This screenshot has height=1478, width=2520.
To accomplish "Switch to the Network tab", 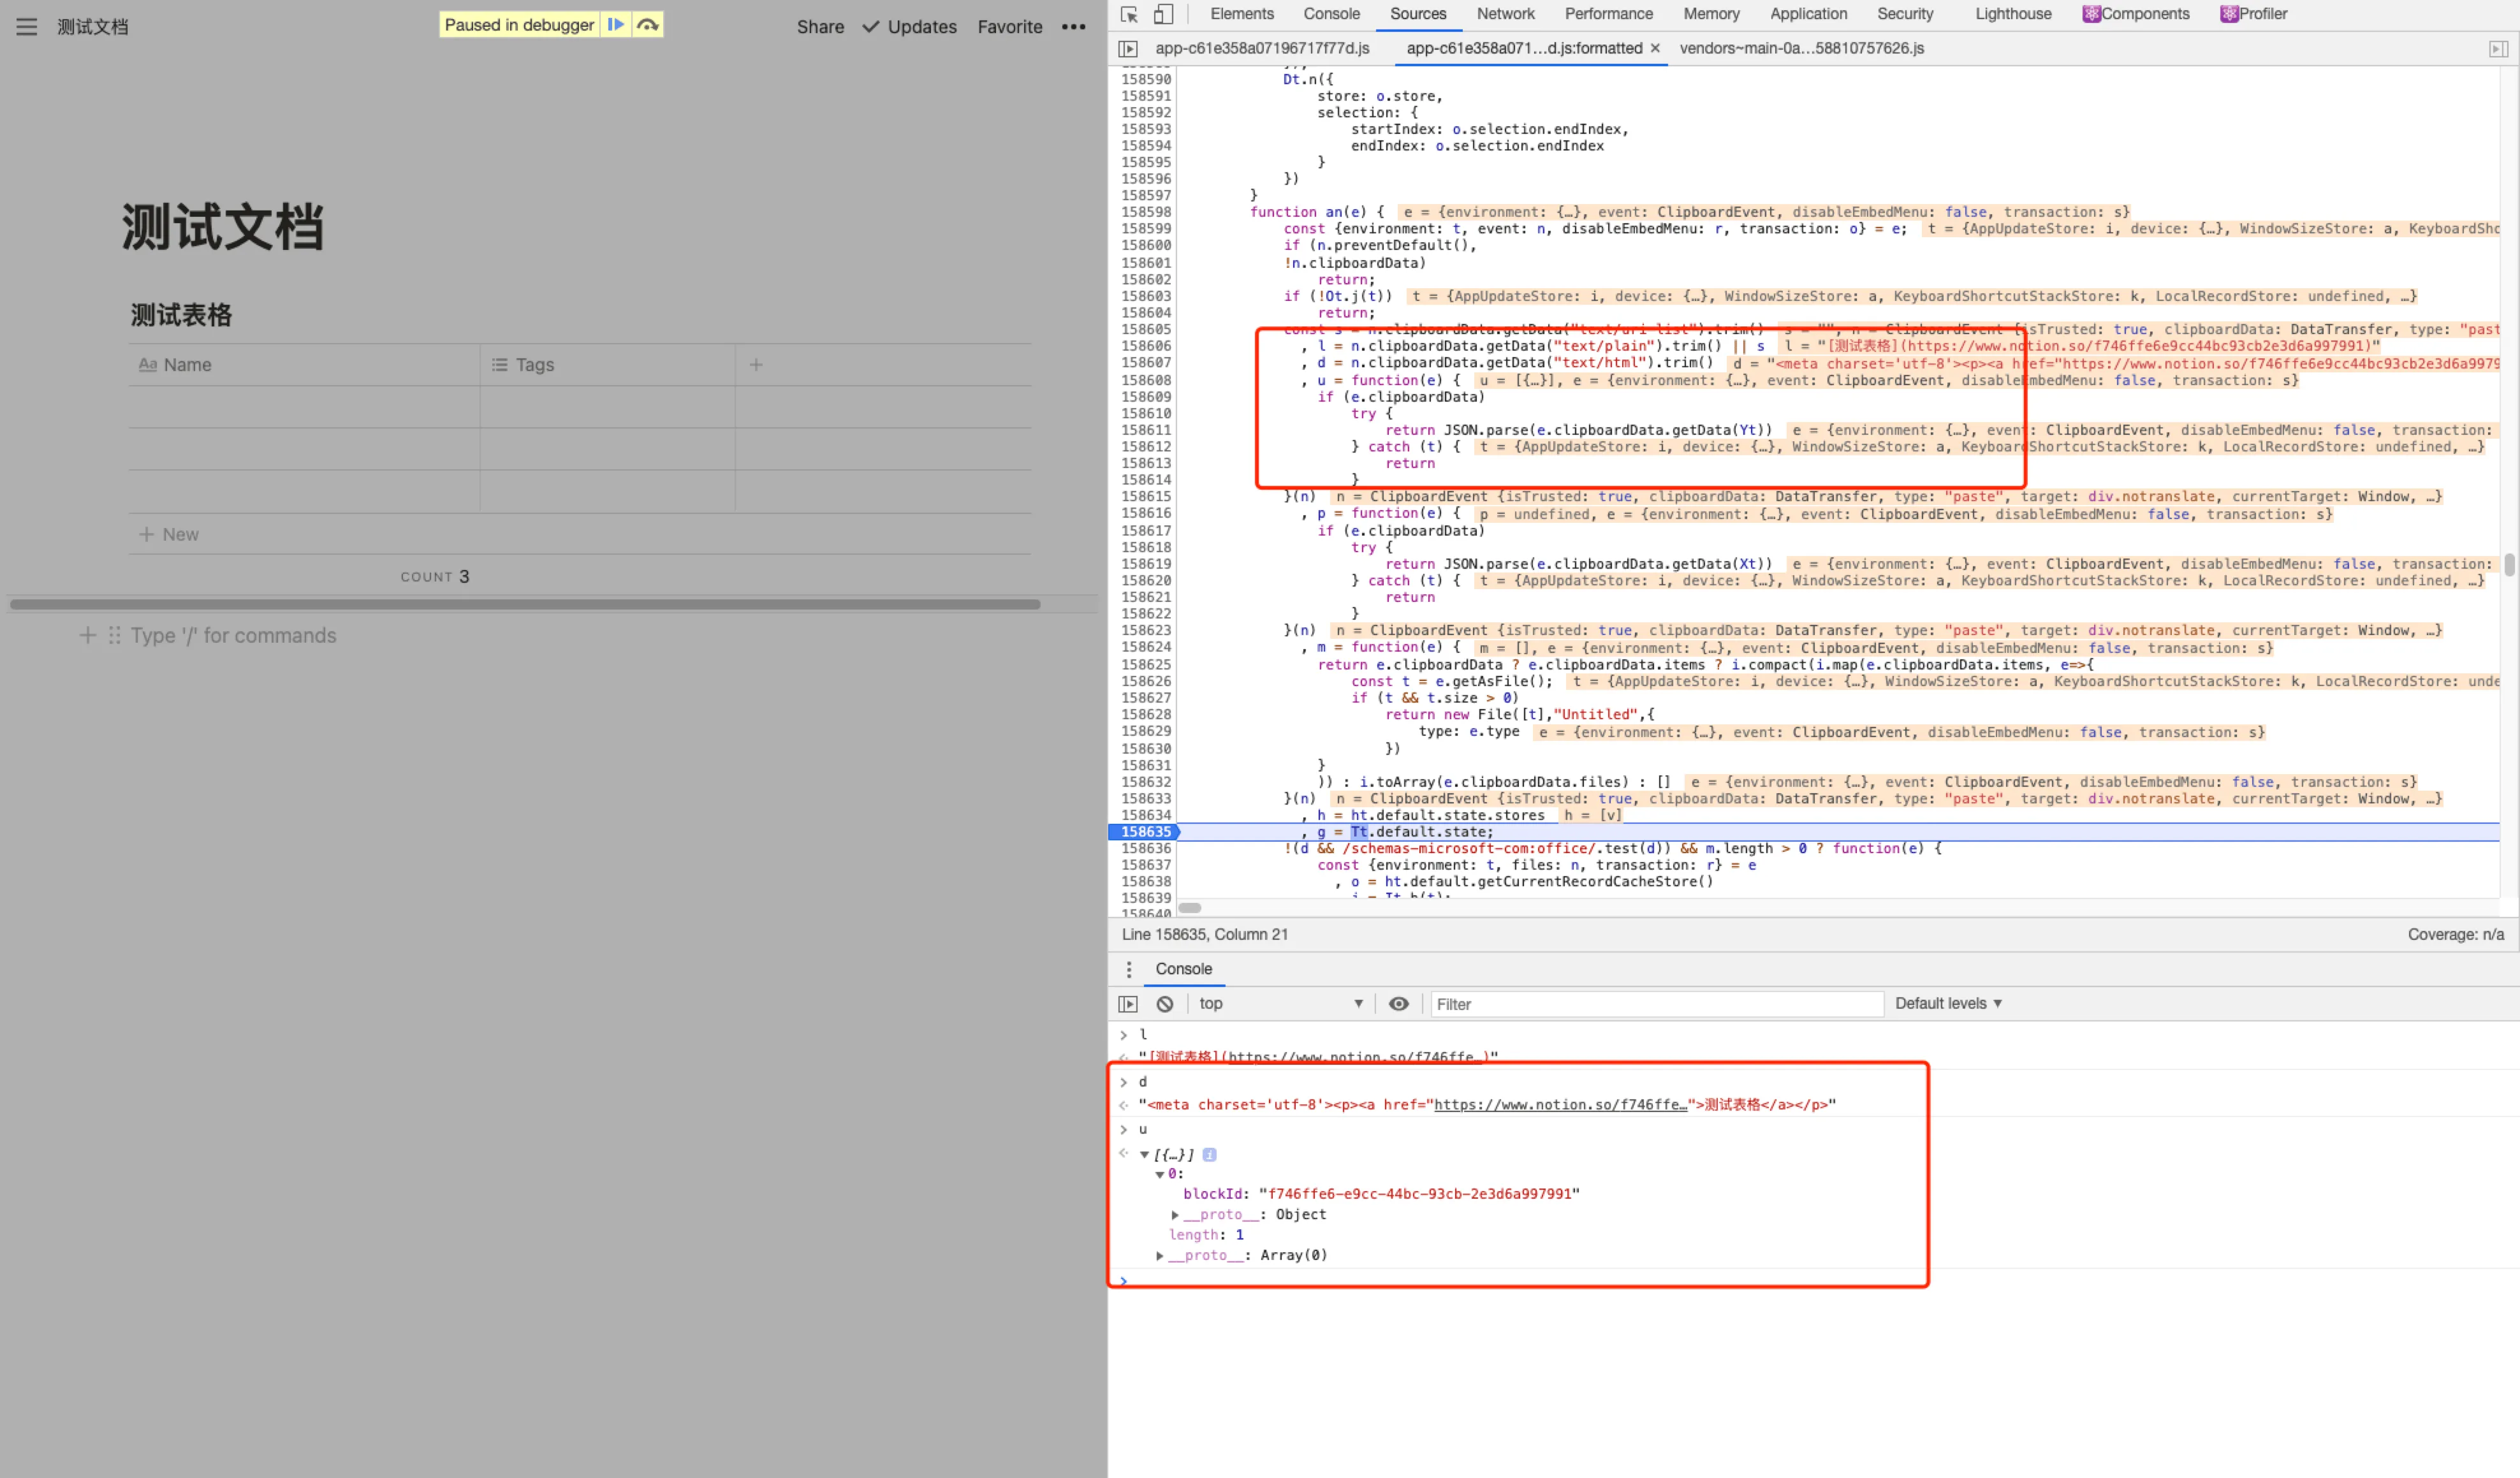I will 1505,14.
